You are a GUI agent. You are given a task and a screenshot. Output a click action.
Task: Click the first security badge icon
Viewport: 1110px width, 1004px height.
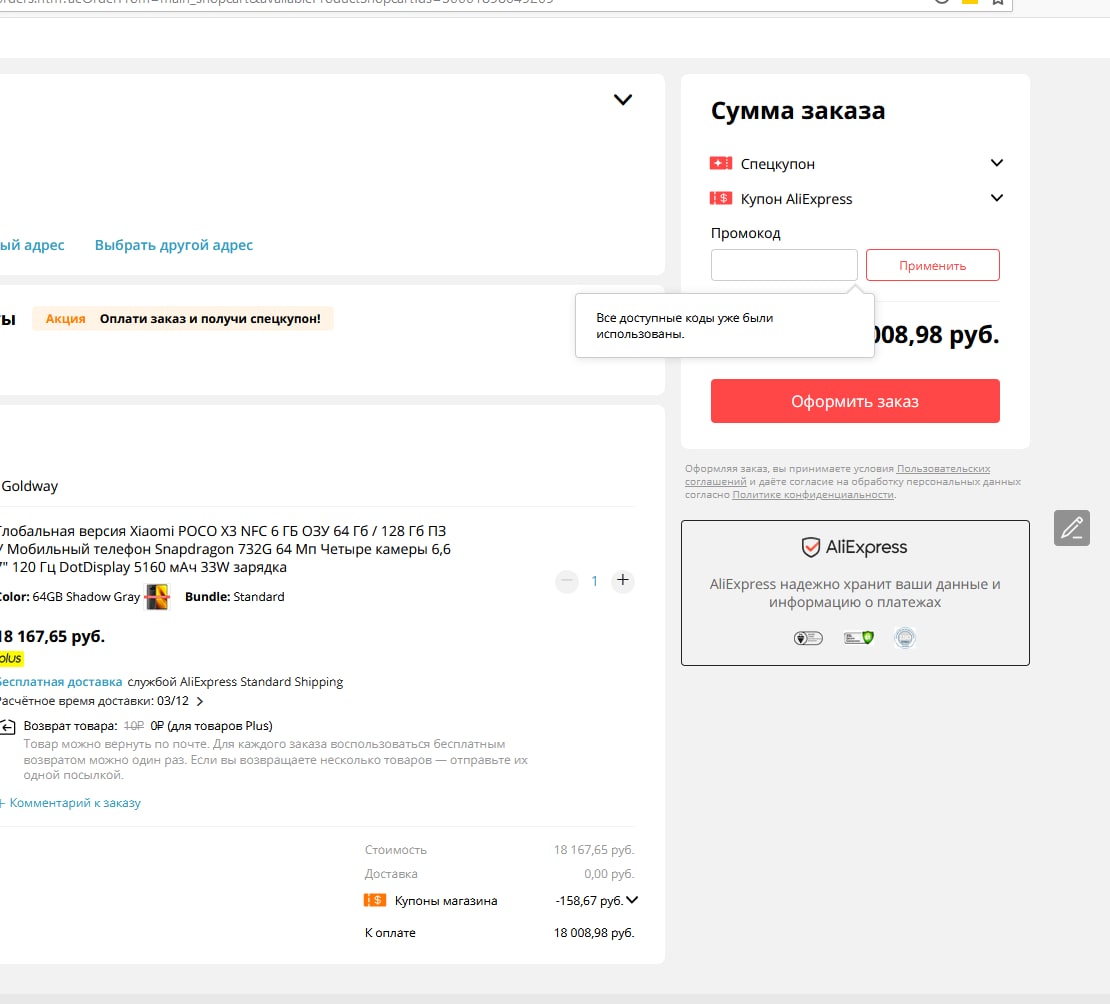coord(808,638)
